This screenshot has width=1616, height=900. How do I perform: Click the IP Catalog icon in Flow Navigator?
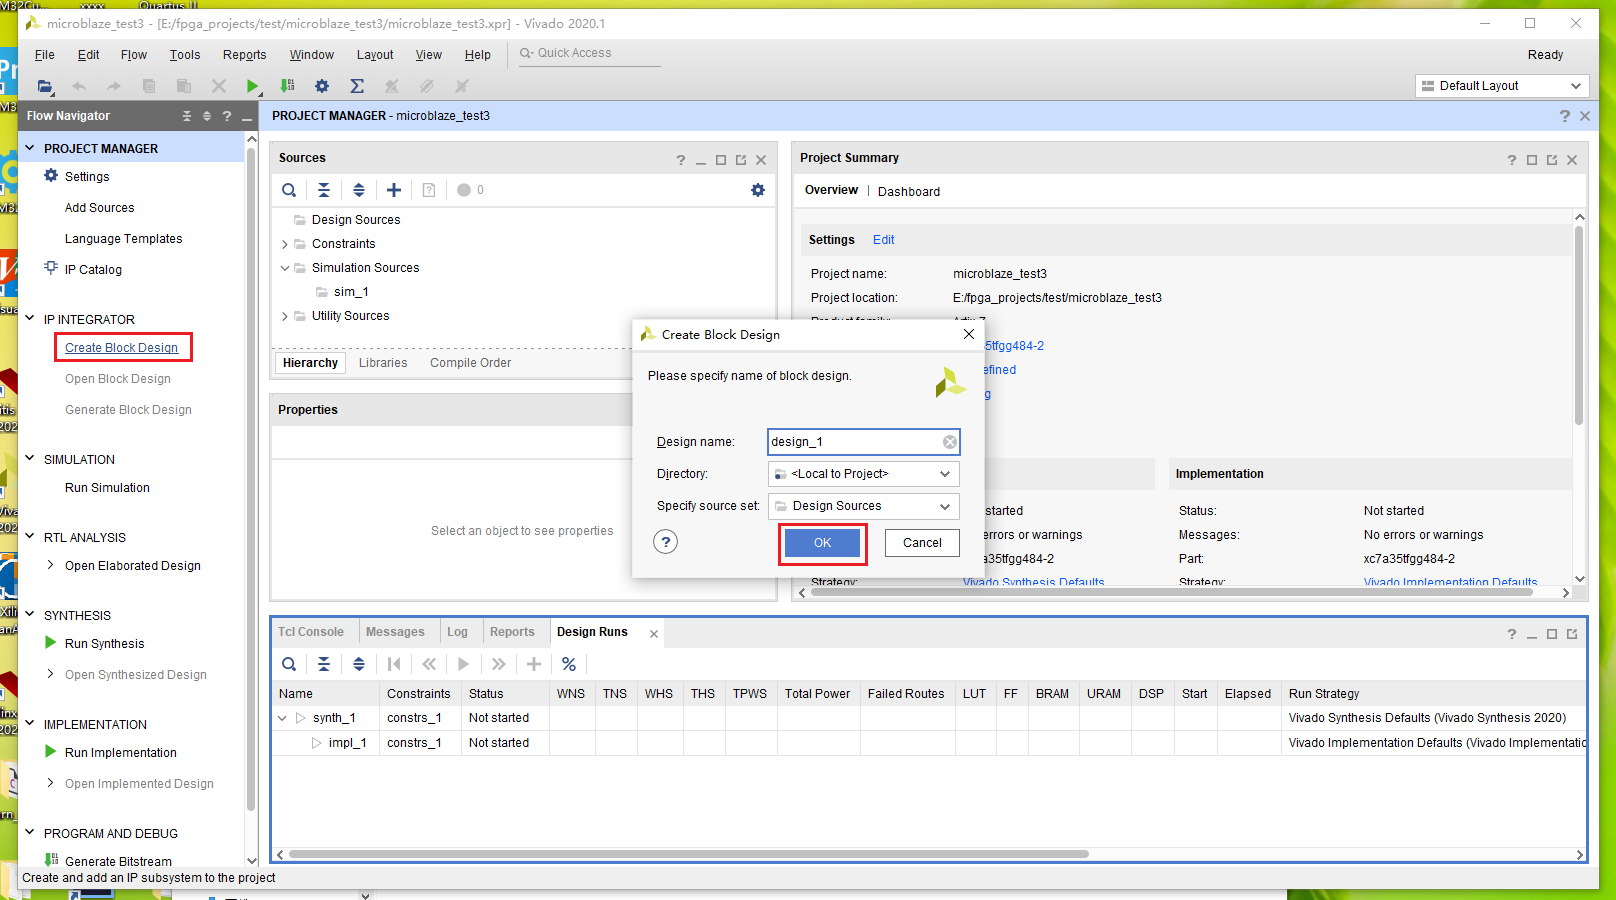(x=50, y=269)
